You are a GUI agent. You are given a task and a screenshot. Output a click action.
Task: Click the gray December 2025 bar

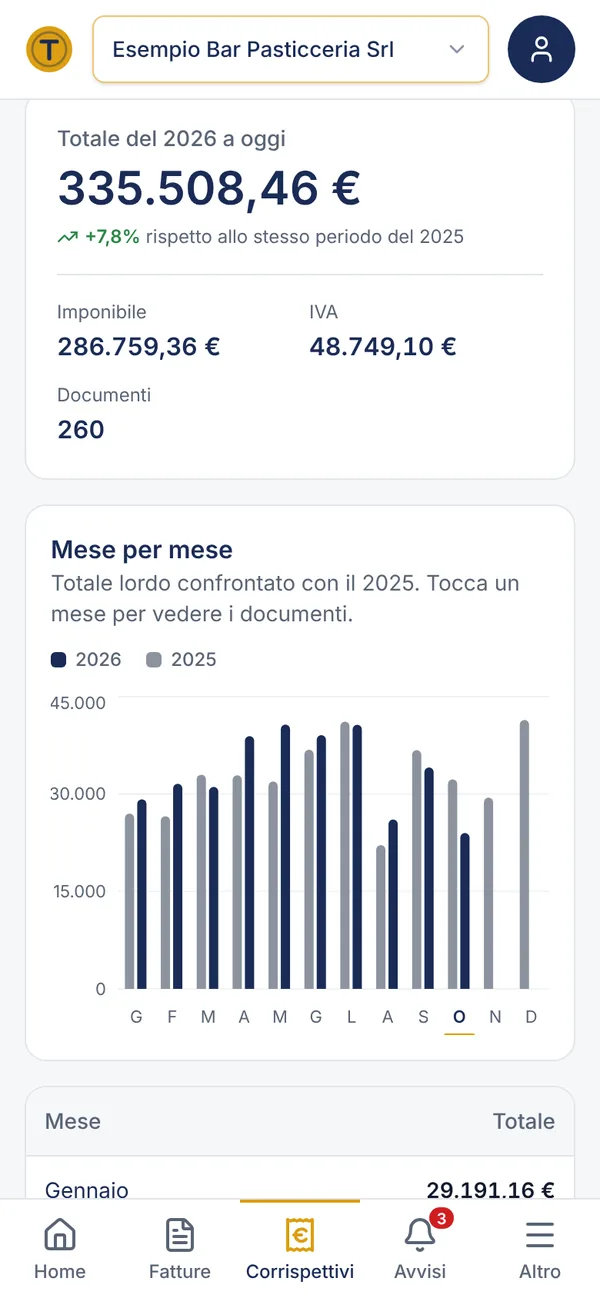pos(524,855)
